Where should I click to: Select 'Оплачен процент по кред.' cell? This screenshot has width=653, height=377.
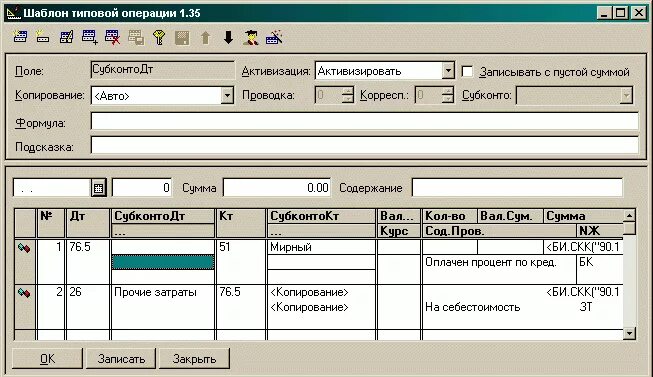tap(499, 270)
